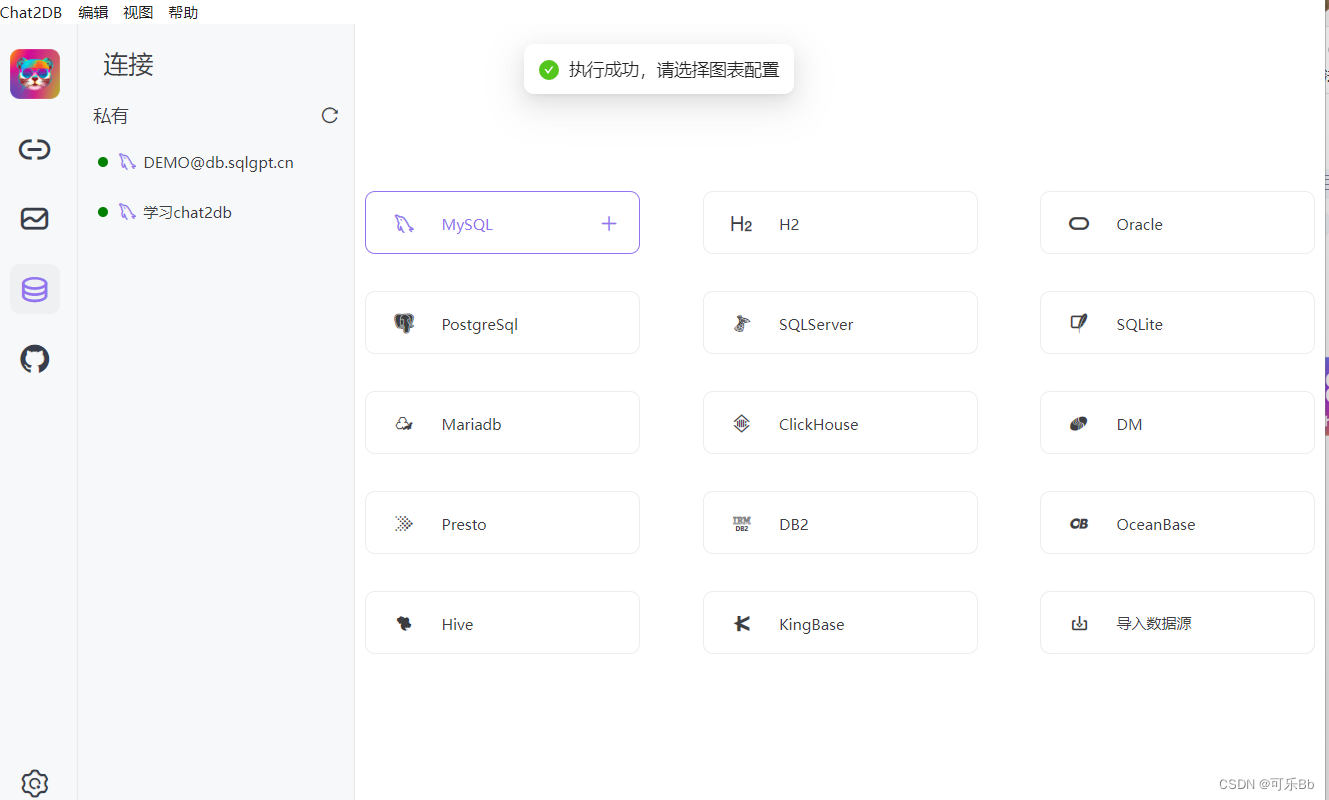Choose the Oracle database card

[1177, 223]
